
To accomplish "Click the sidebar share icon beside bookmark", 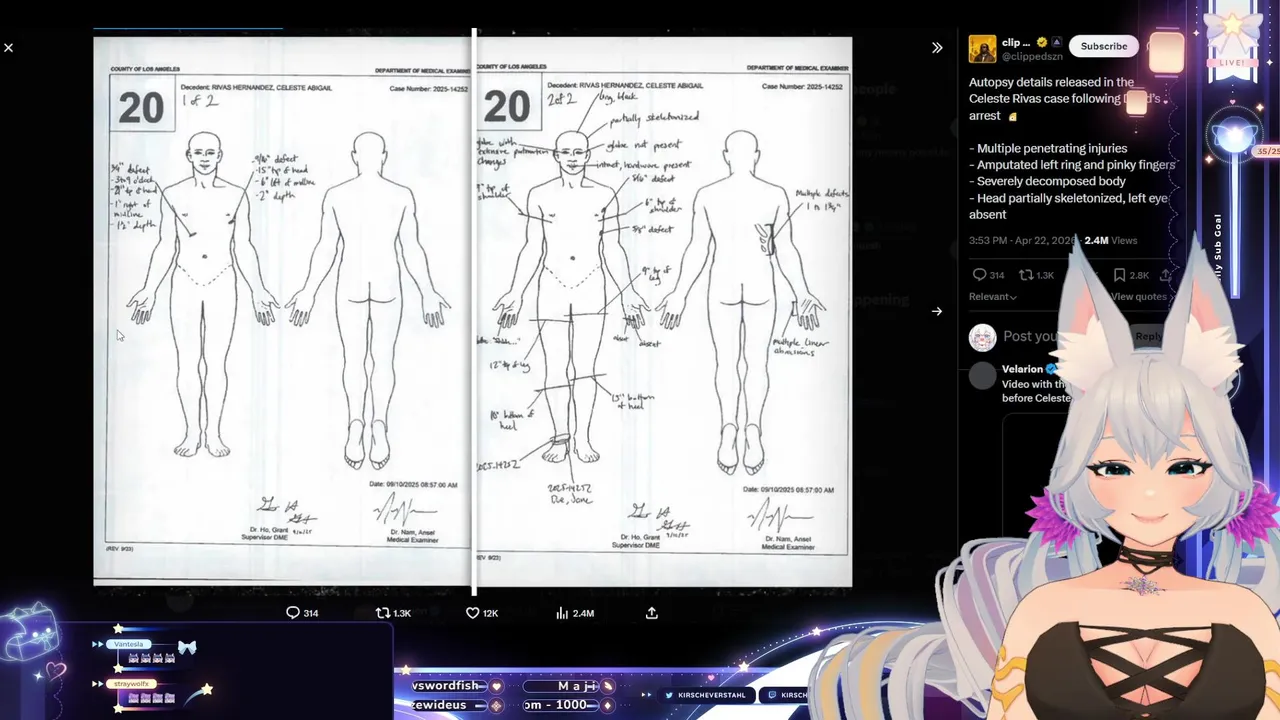I will coord(1166,275).
